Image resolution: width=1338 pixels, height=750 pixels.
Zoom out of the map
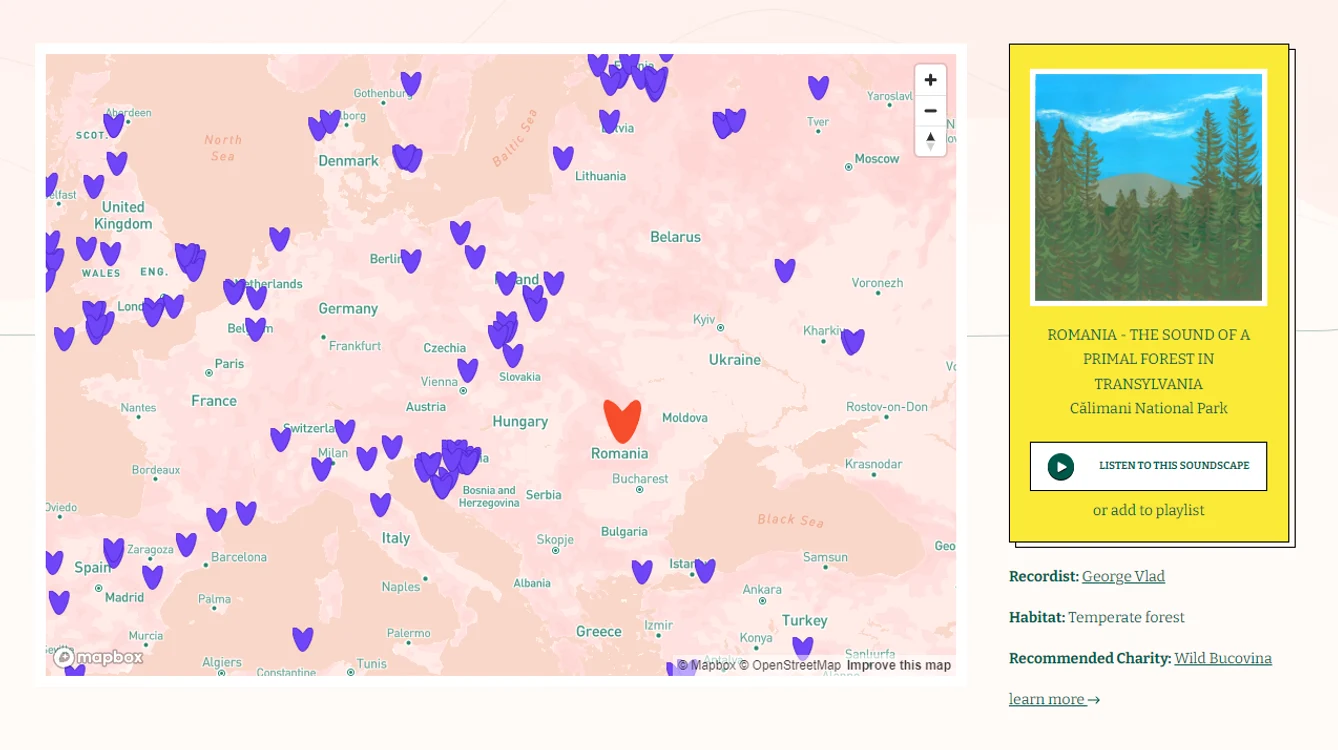pyautogui.click(x=930, y=110)
